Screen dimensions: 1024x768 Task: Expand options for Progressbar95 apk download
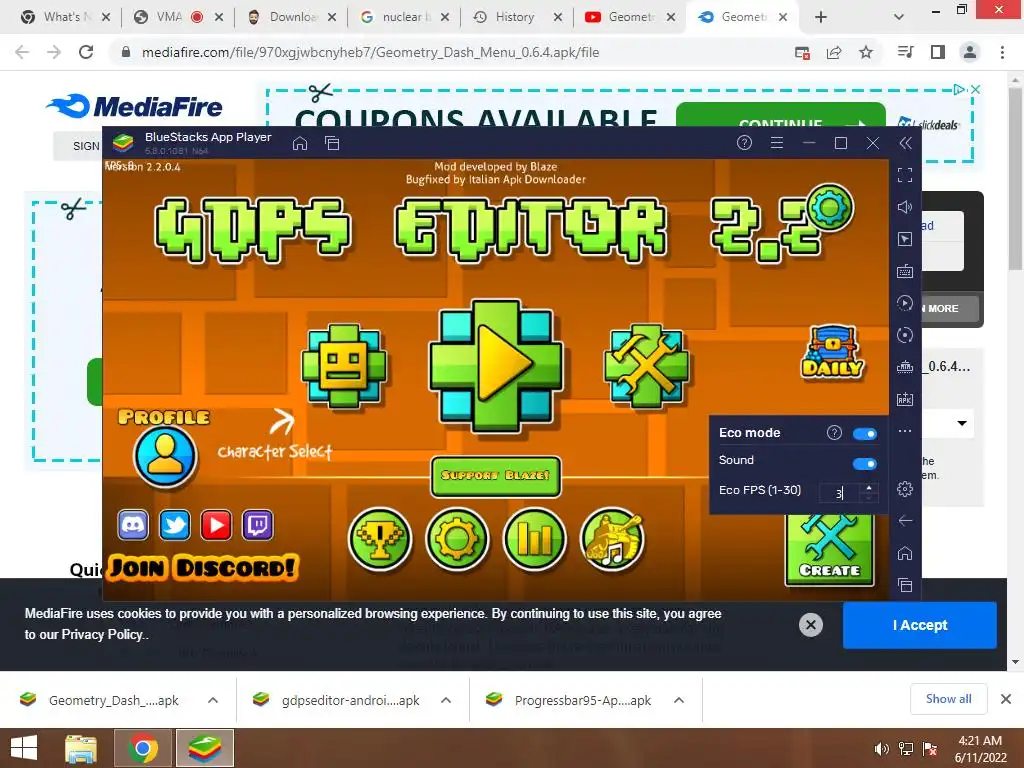pyautogui.click(x=679, y=700)
